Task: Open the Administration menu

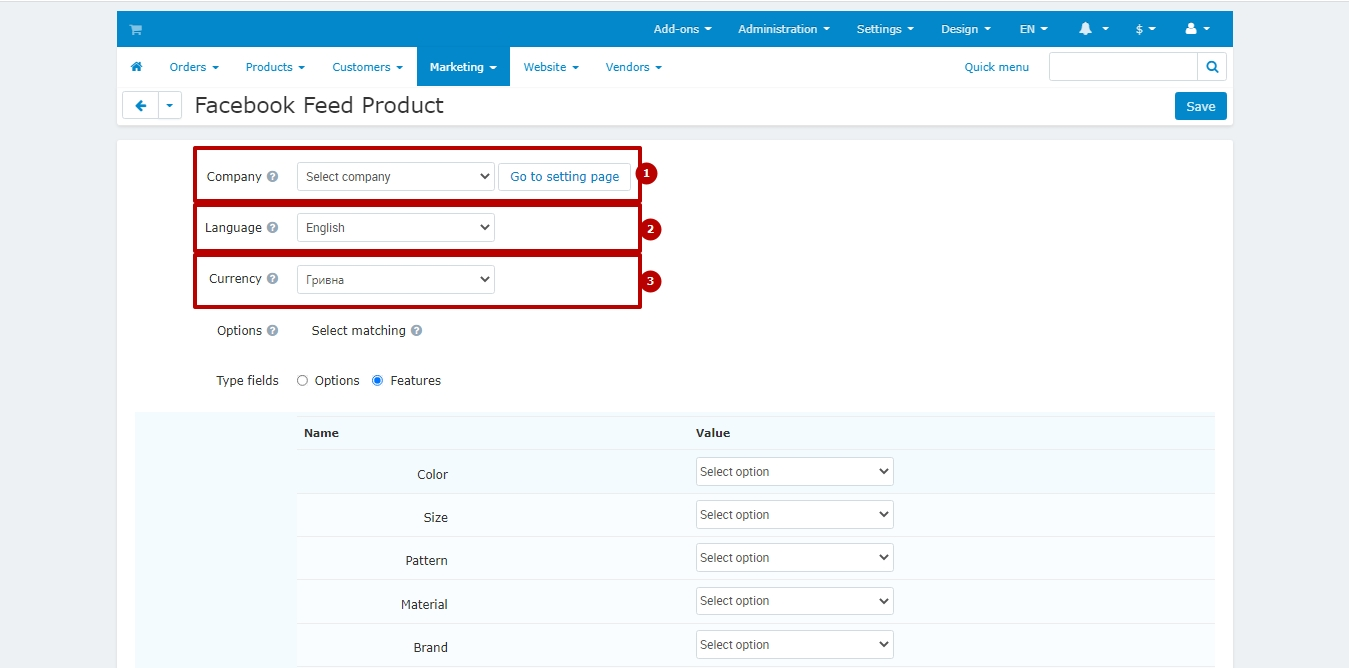Action: pyautogui.click(x=784, y=29)
